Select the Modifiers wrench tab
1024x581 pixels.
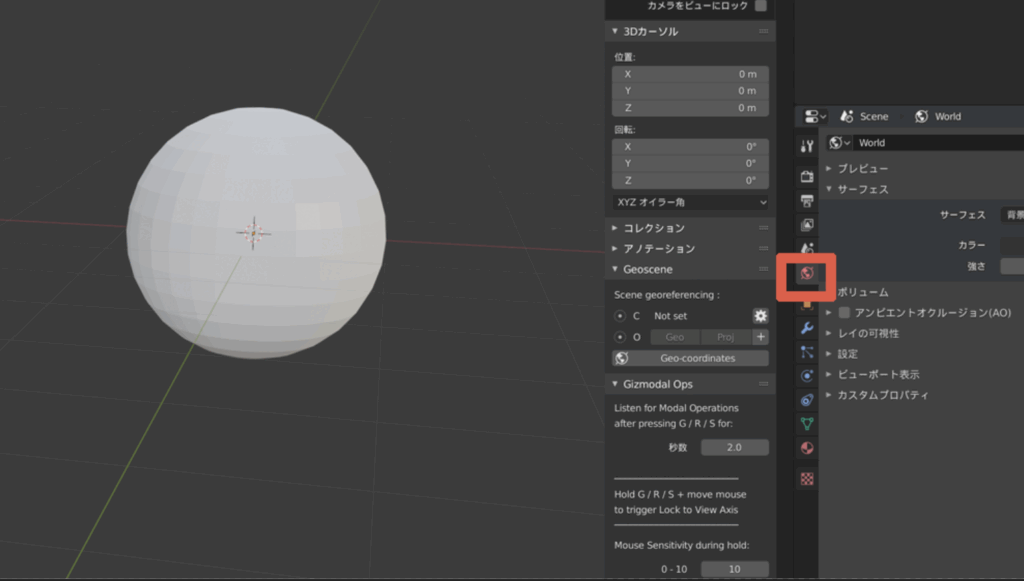[807, 328]
